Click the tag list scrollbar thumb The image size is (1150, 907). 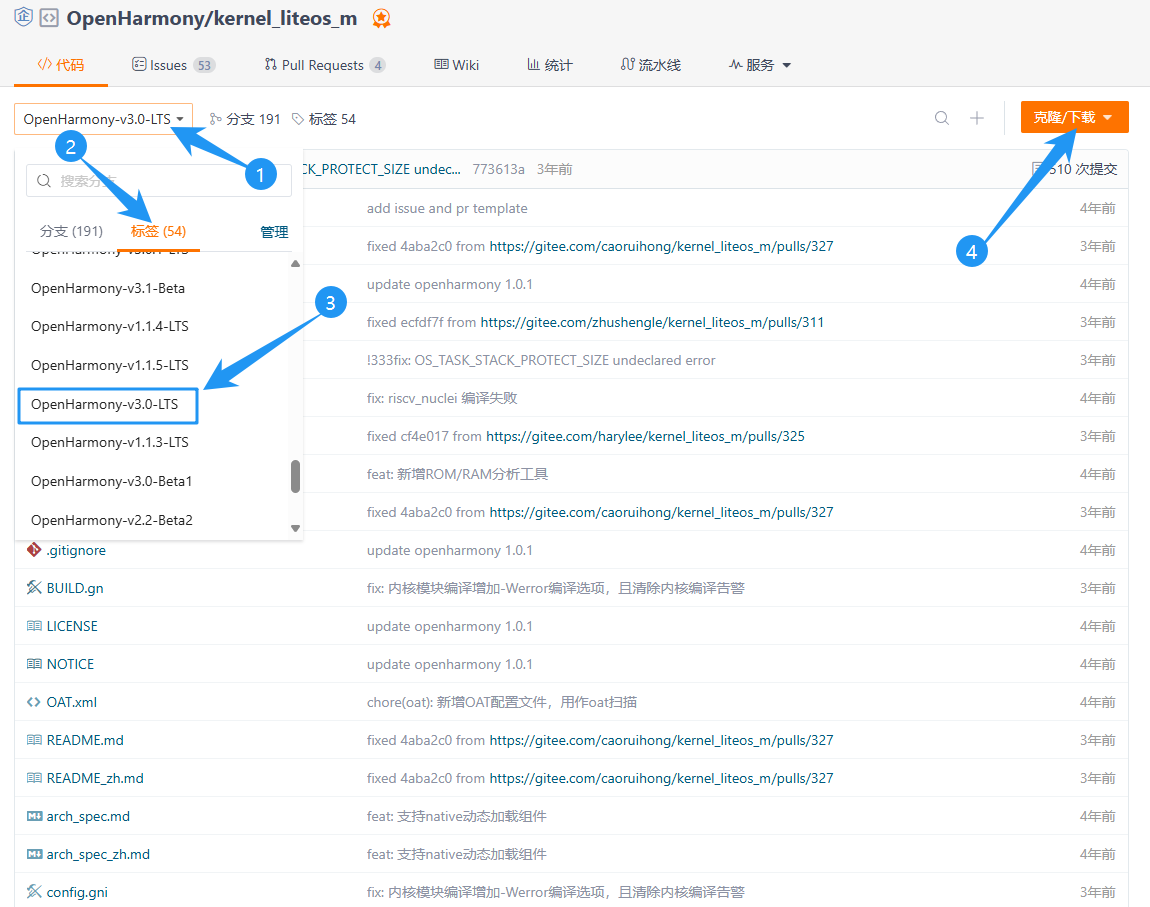[296, 477]
